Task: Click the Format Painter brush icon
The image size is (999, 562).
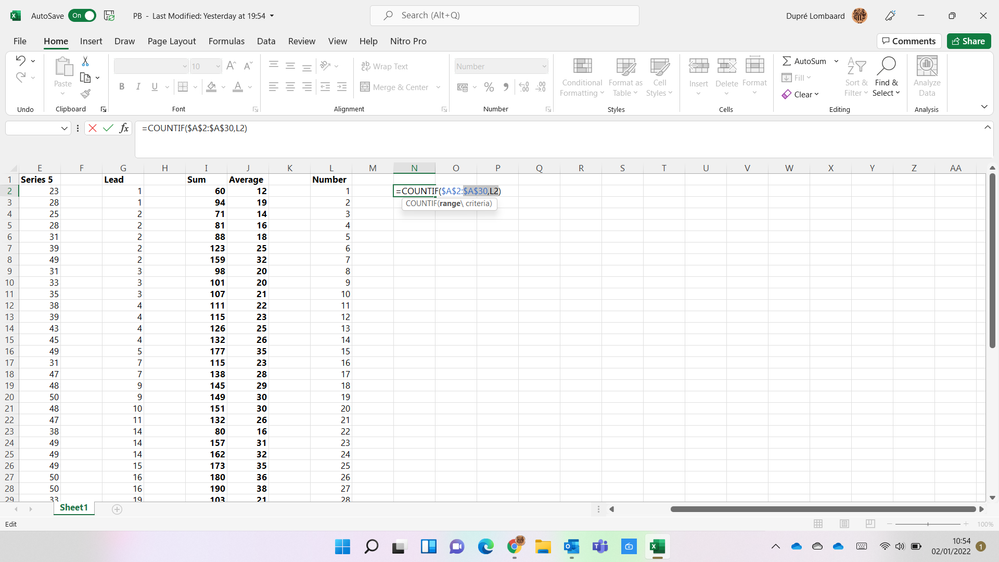Action: [85, 94]
